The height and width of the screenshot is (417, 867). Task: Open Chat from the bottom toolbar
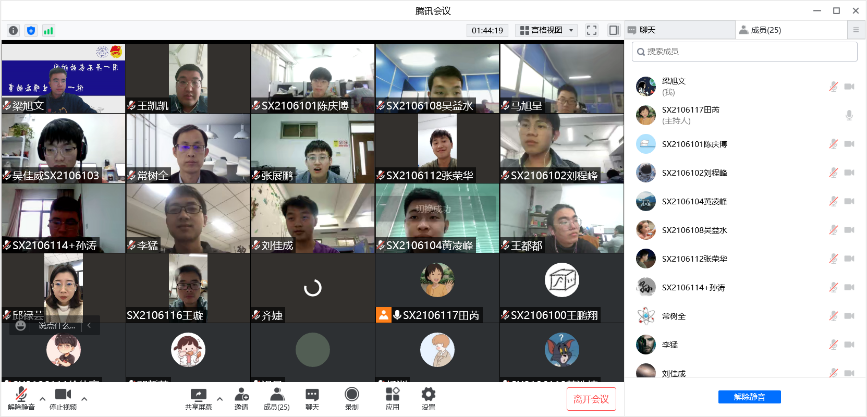[312, 396]
